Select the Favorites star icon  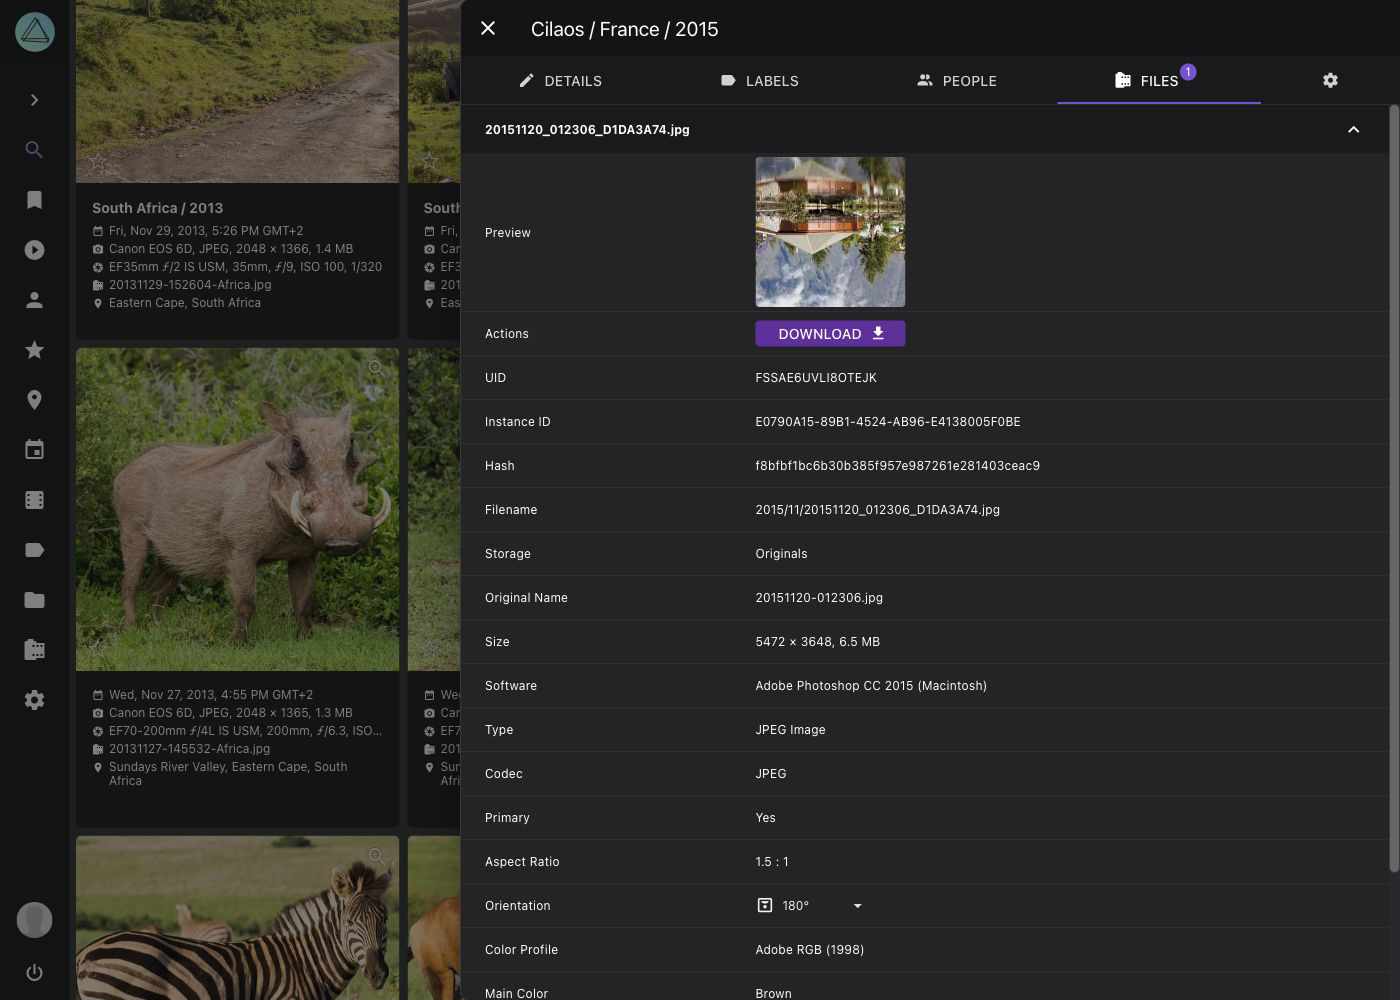coord(34,349)
